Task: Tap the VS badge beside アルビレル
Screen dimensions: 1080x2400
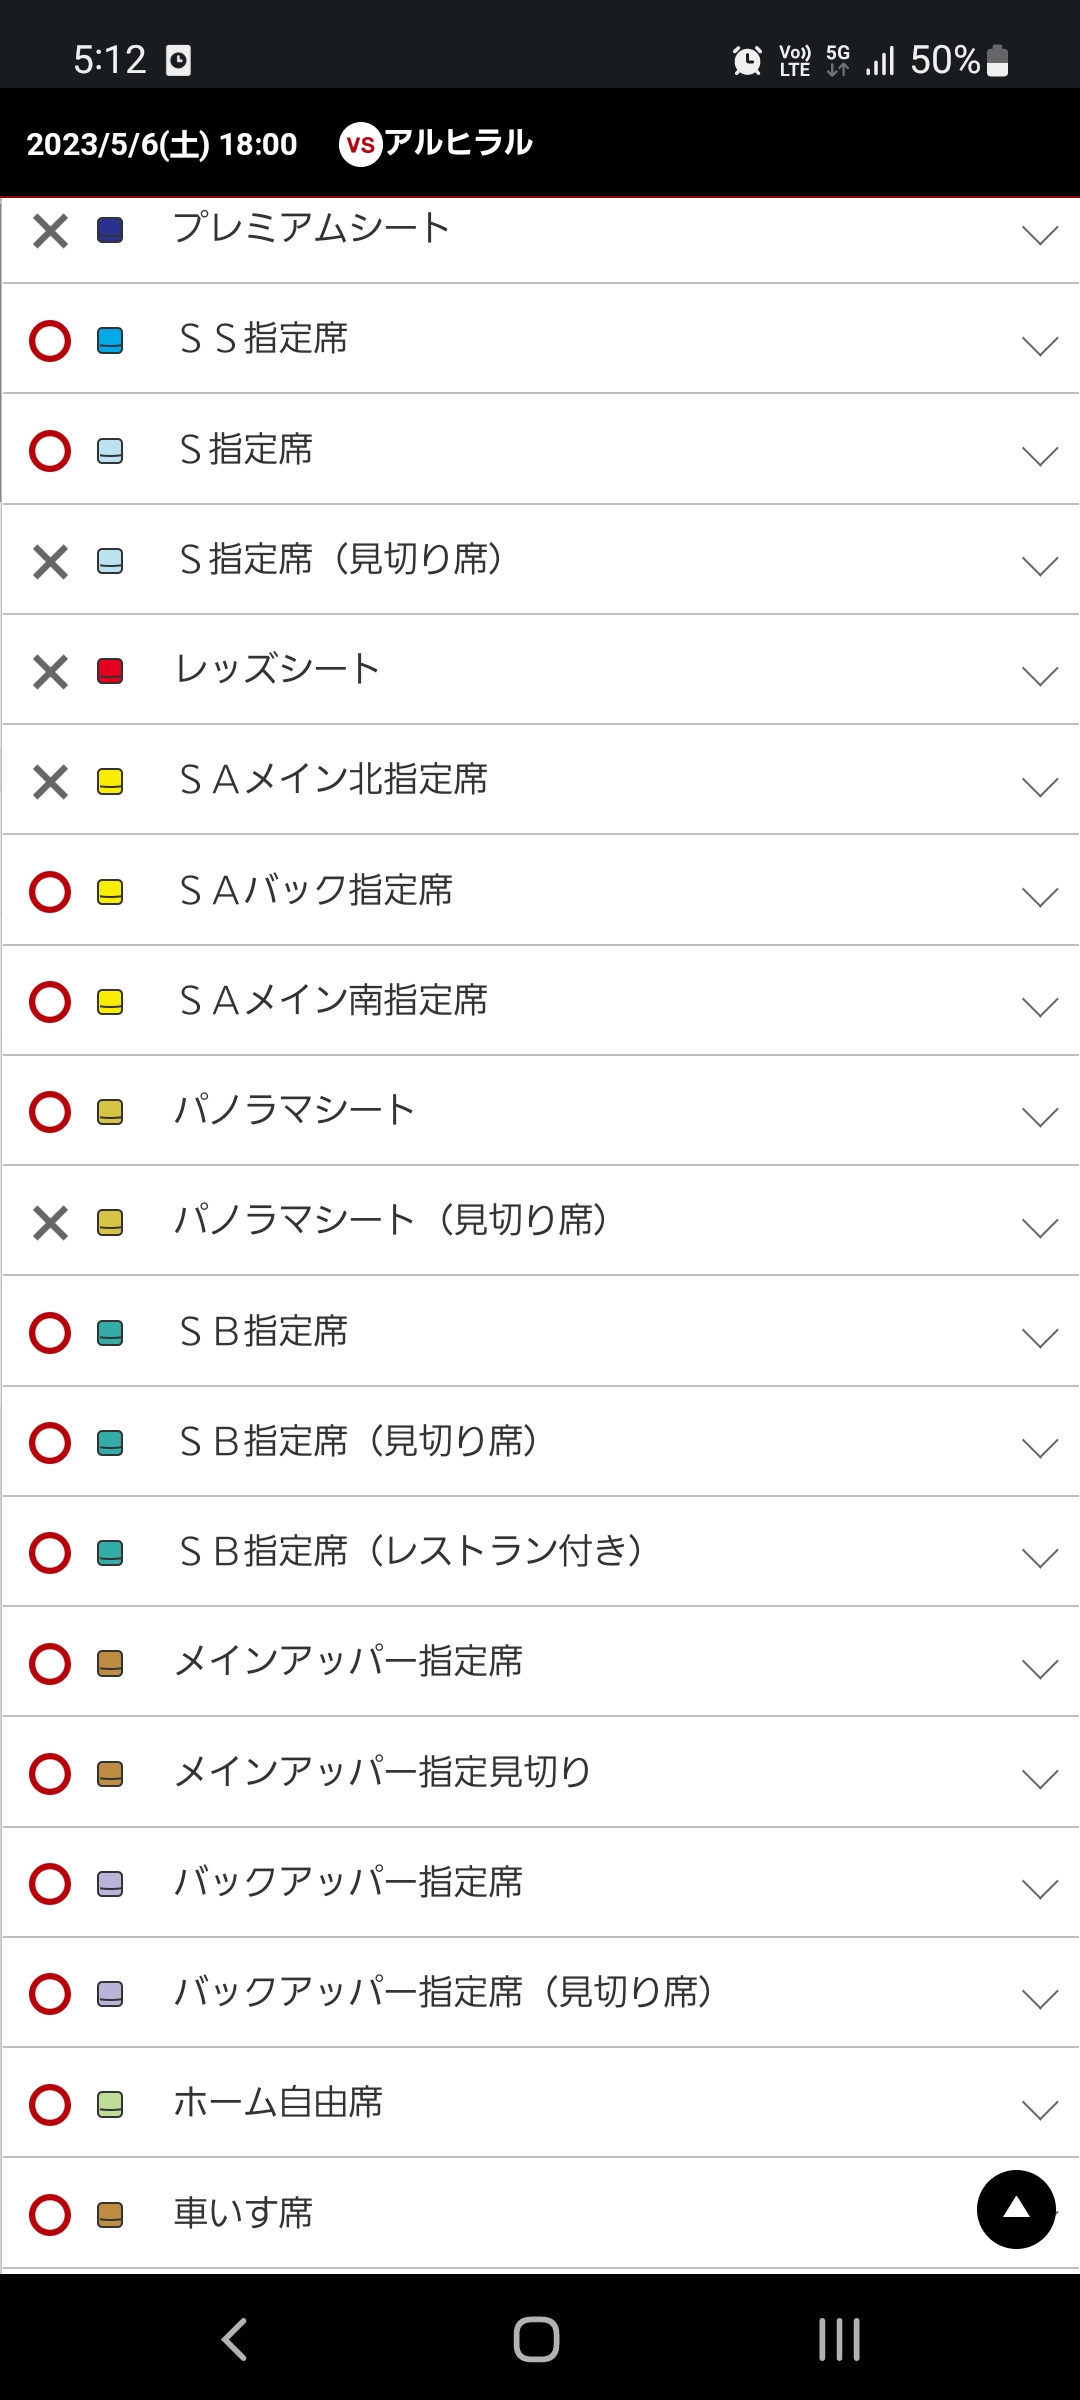Action: [360, 145]
